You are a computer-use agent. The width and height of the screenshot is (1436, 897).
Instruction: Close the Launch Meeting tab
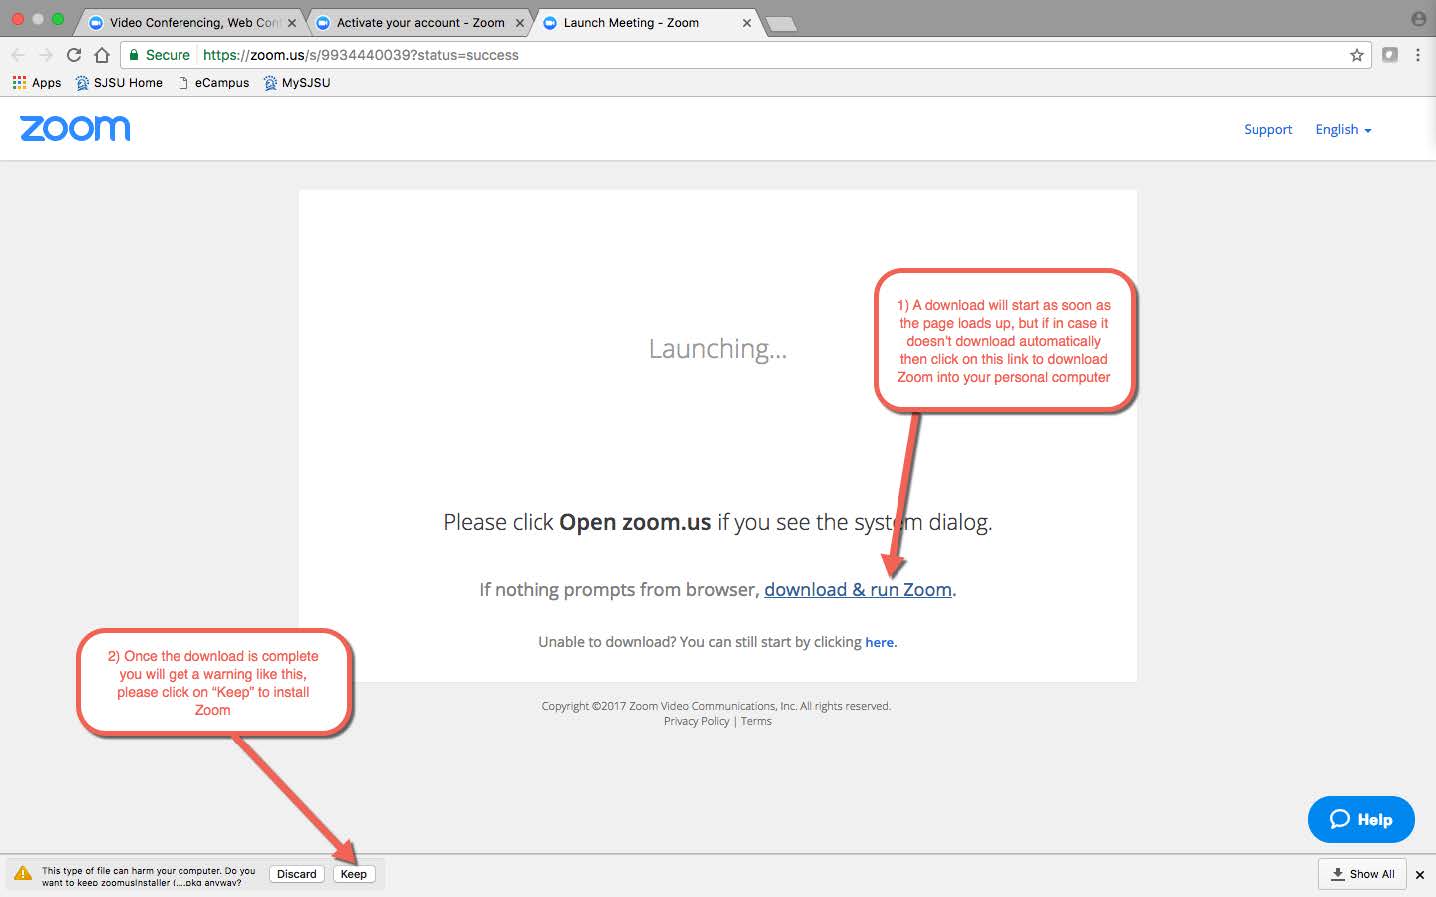click(x=746, y=22)
